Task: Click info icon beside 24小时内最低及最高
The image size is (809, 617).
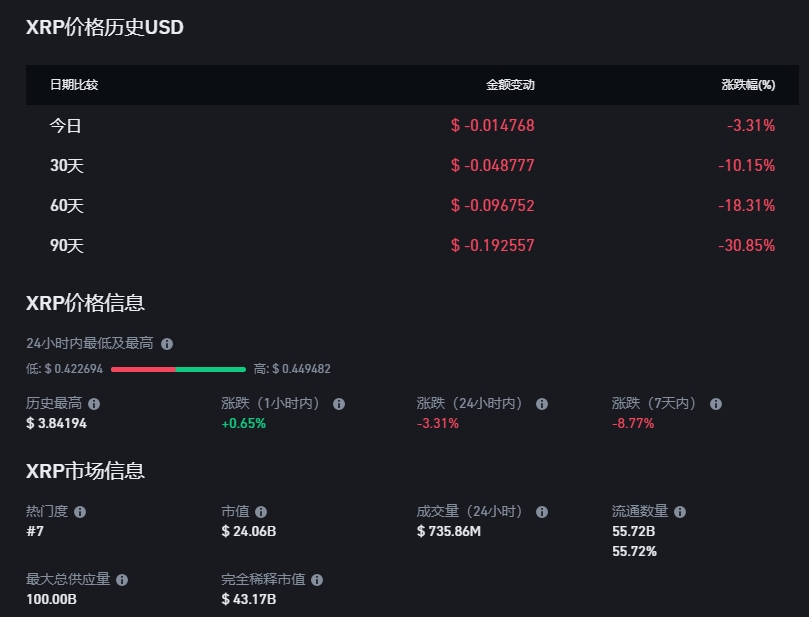Action: [167, 344]
